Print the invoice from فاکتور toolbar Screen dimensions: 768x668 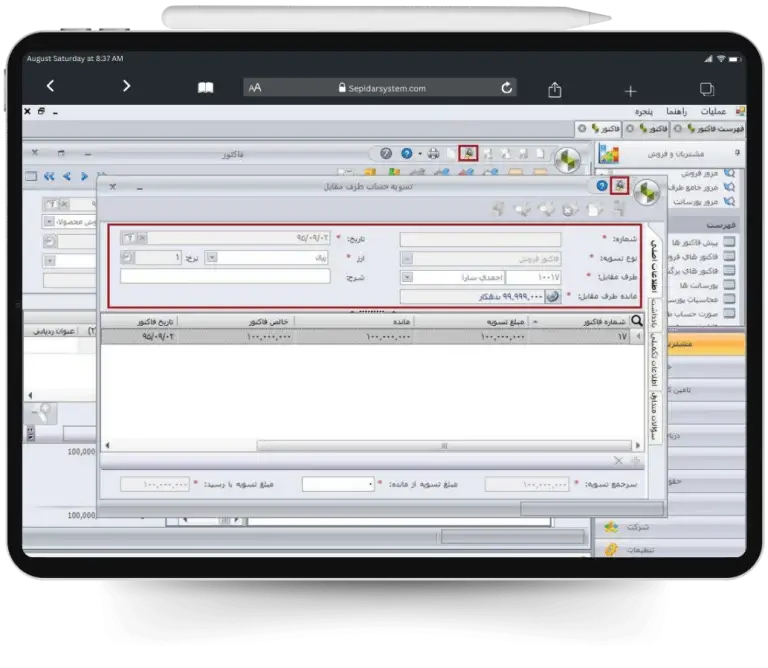pyautogui.click(x=433, y=154)
